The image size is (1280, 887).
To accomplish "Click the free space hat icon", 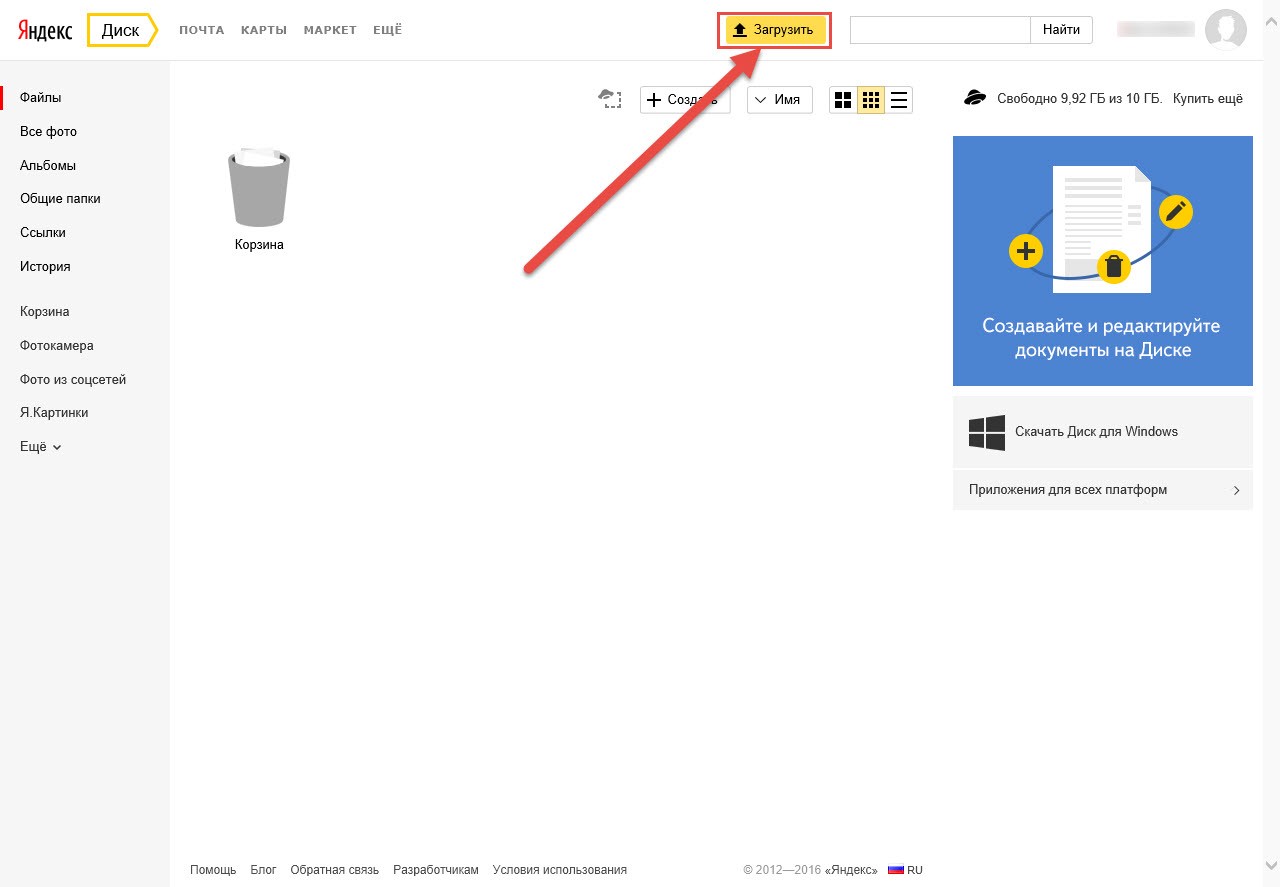I will [975, 98].
